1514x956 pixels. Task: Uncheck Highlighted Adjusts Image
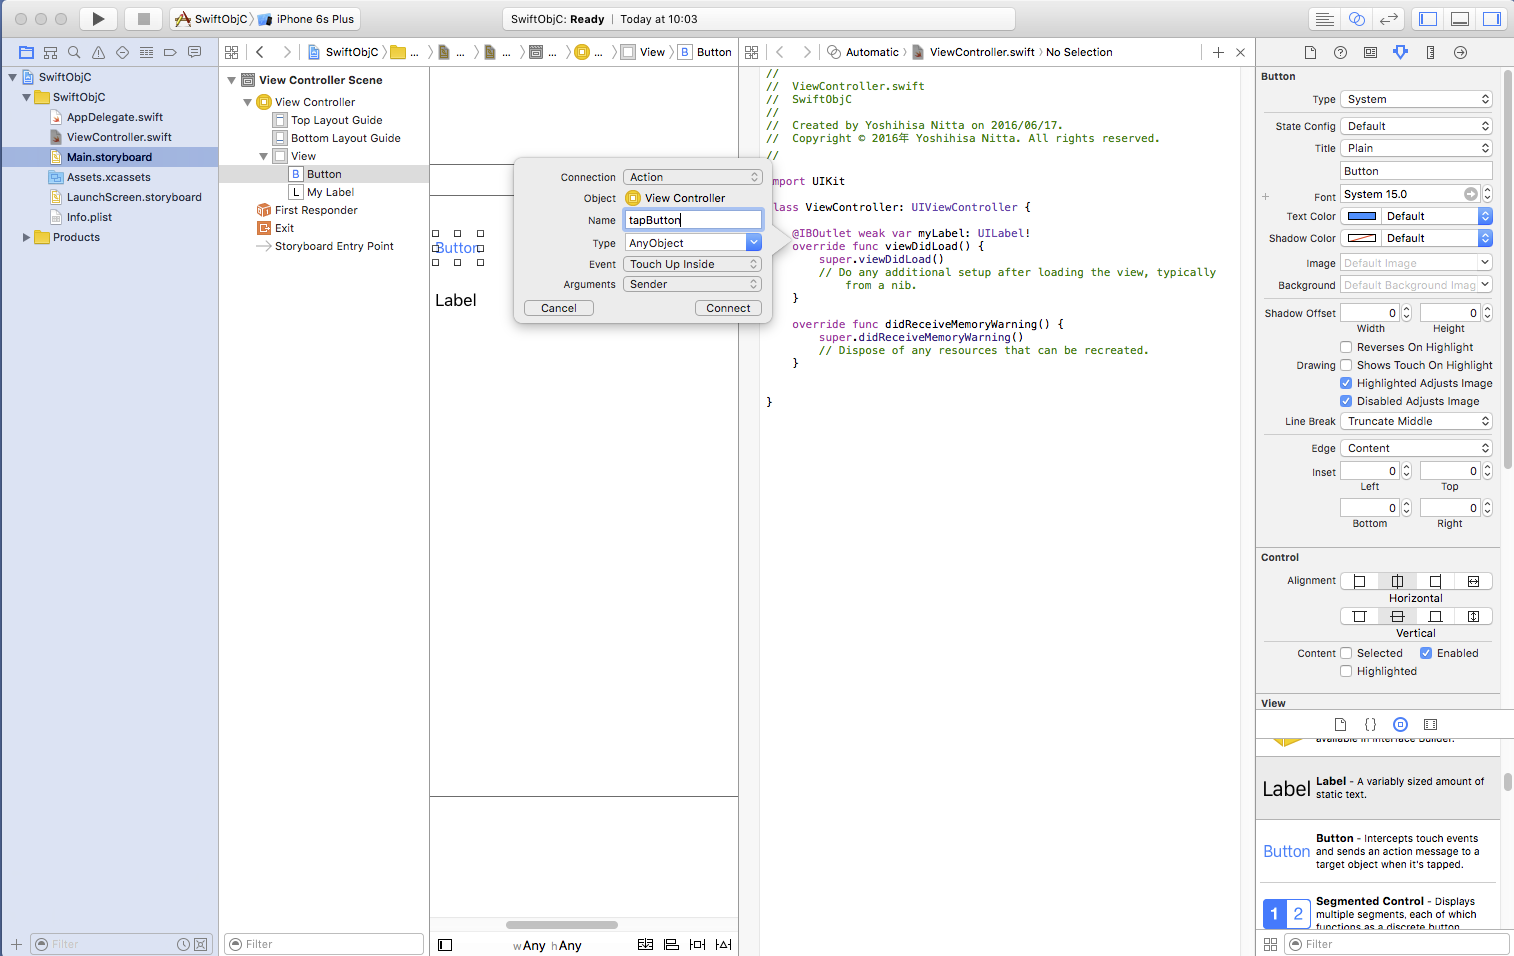click(x=1346, y=383)
